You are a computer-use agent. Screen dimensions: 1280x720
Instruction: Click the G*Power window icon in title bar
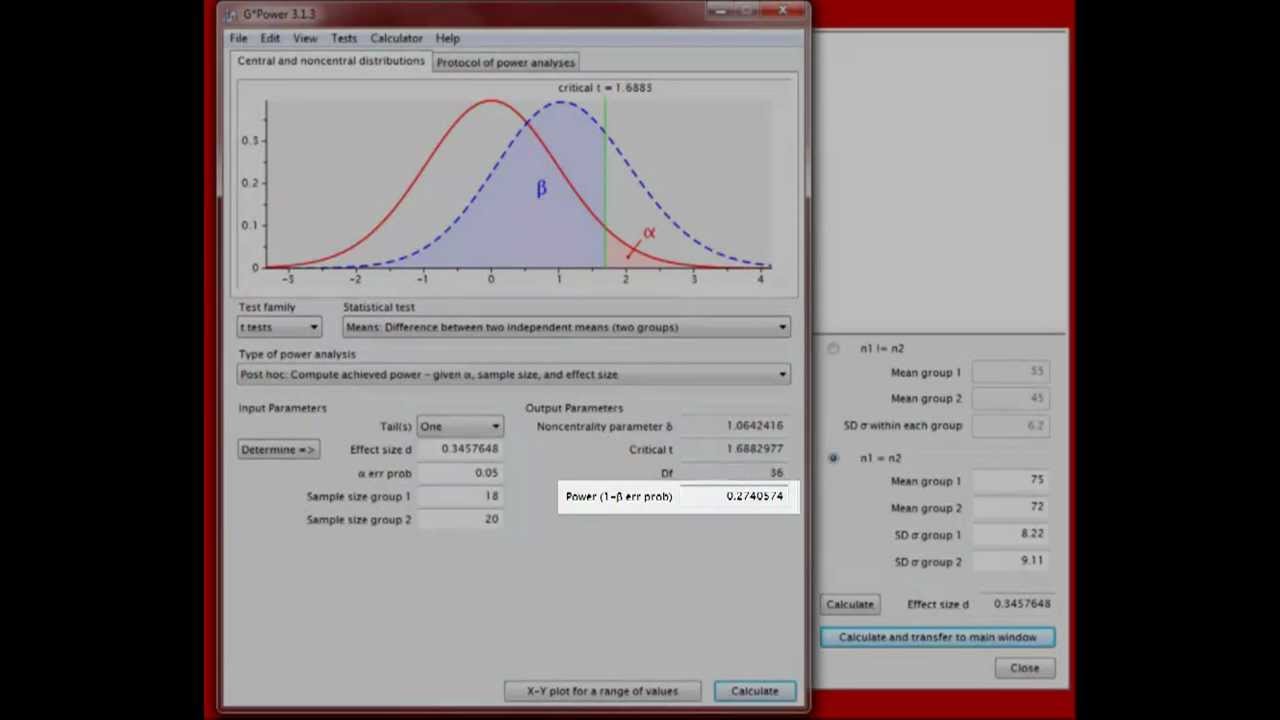[x=231, y=14]
